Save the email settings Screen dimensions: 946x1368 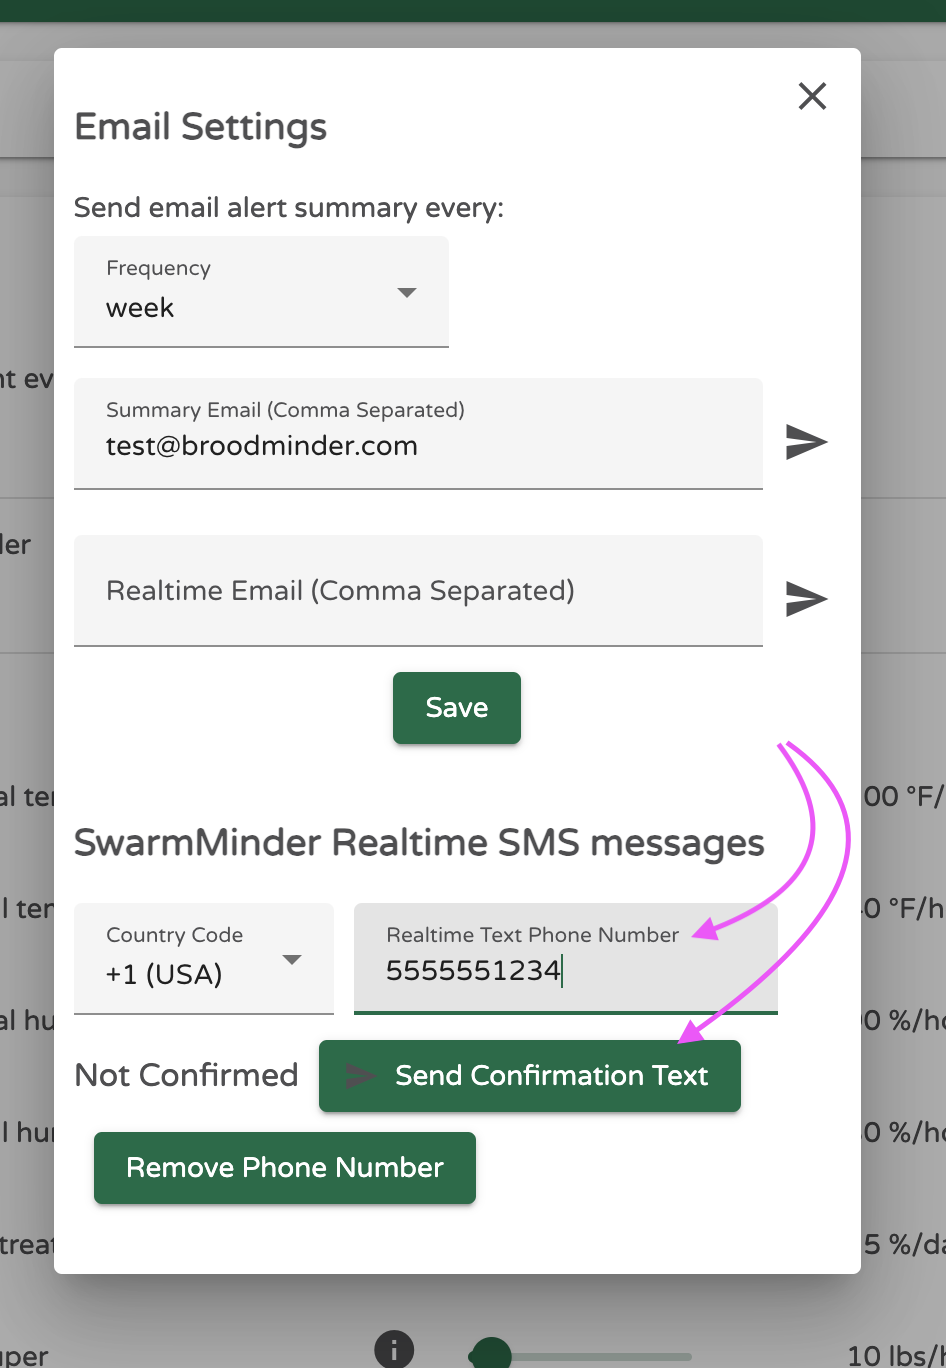point(457,708)
